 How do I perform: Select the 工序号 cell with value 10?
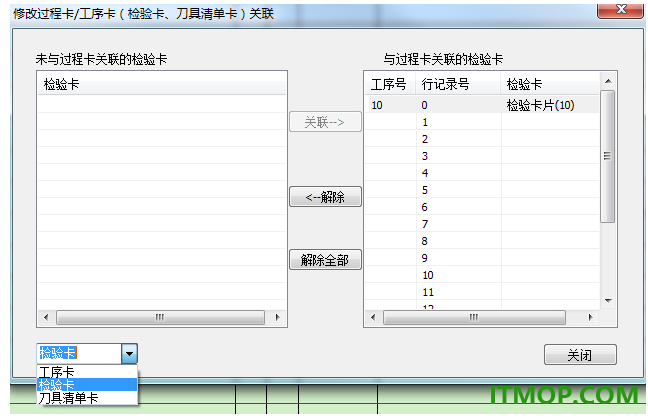[x=390, y=105]
